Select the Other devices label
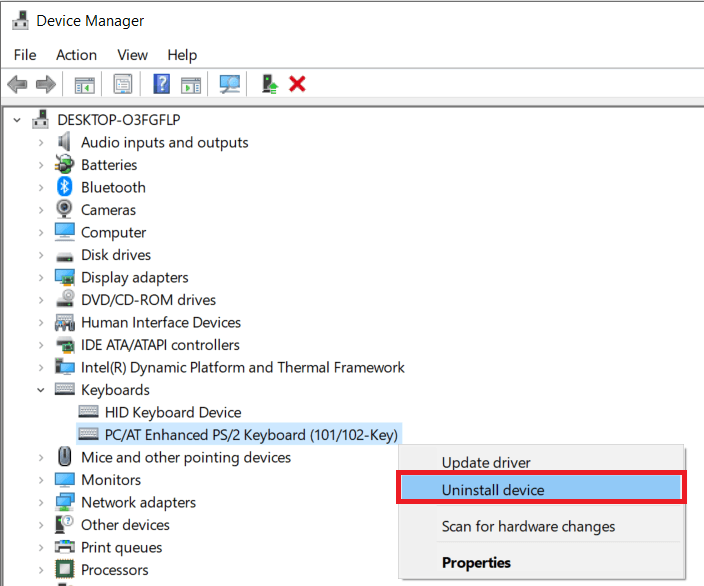704x586 pixels. tap(125, 524)
